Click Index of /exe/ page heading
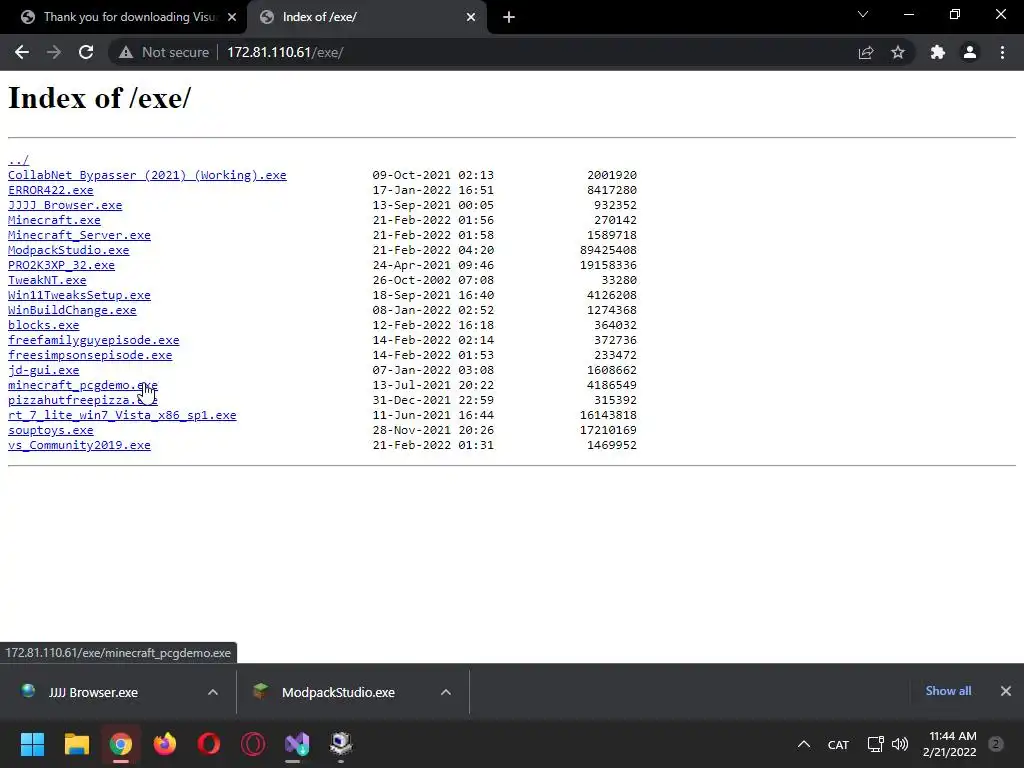The height and width of the screenshot is (768, 1024). point(99,99)
